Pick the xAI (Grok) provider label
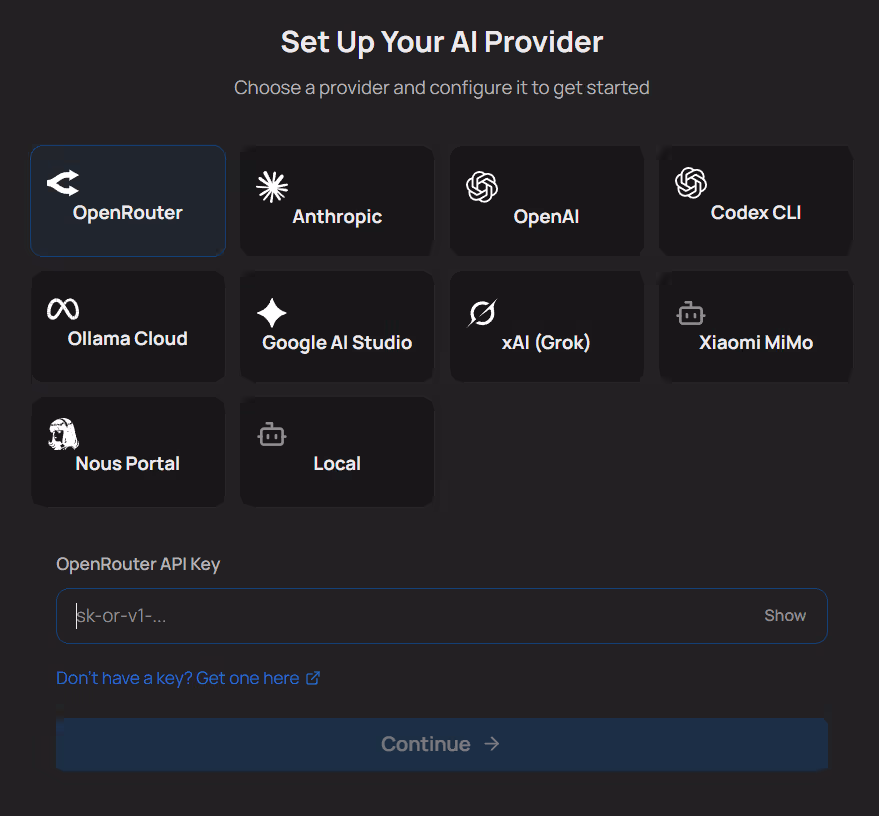 [x=546, y=342]
